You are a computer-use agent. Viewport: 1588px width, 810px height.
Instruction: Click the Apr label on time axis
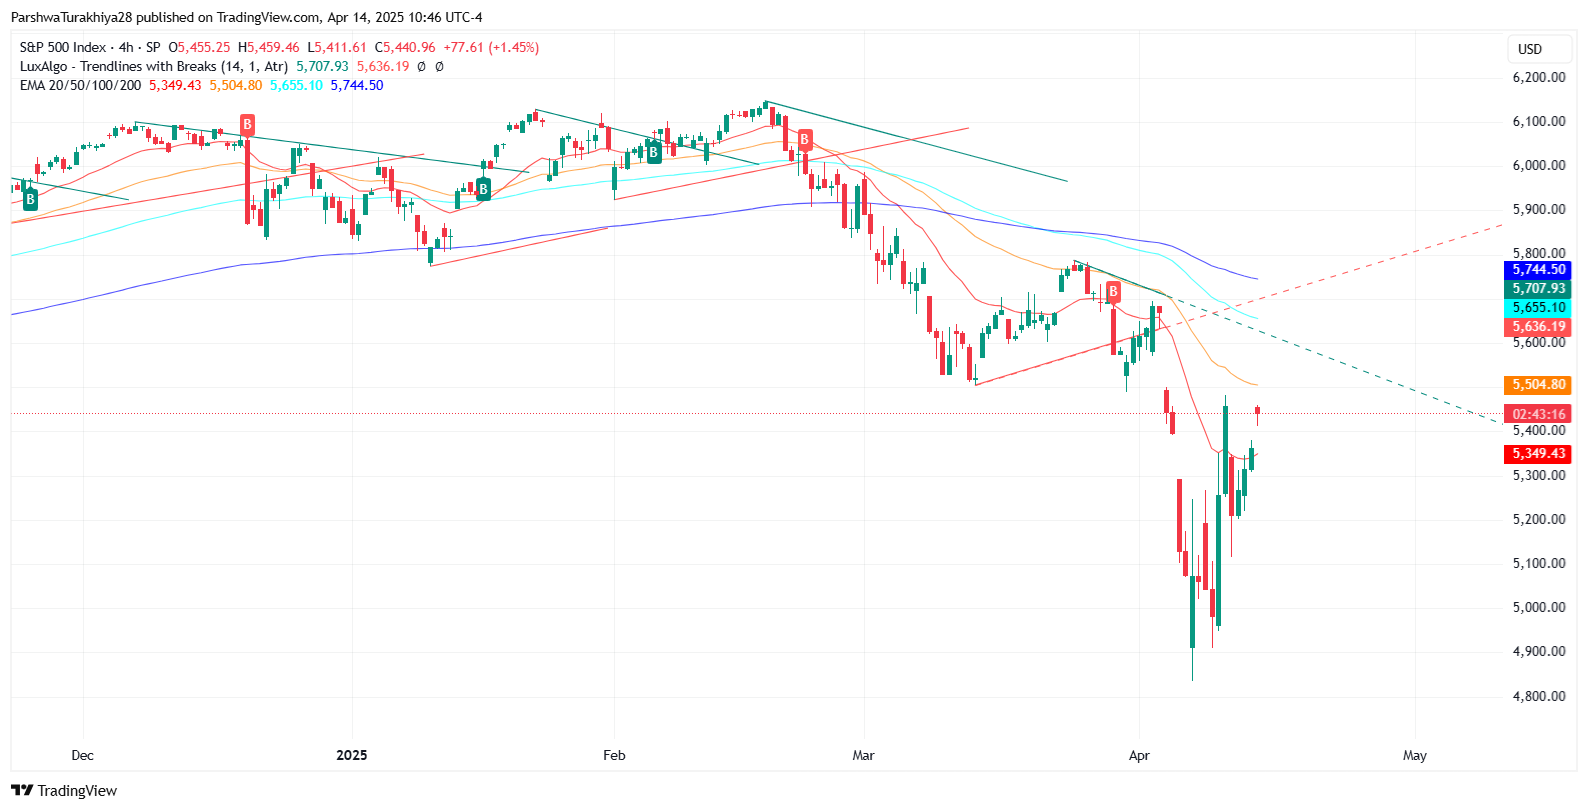(1139, 756)
